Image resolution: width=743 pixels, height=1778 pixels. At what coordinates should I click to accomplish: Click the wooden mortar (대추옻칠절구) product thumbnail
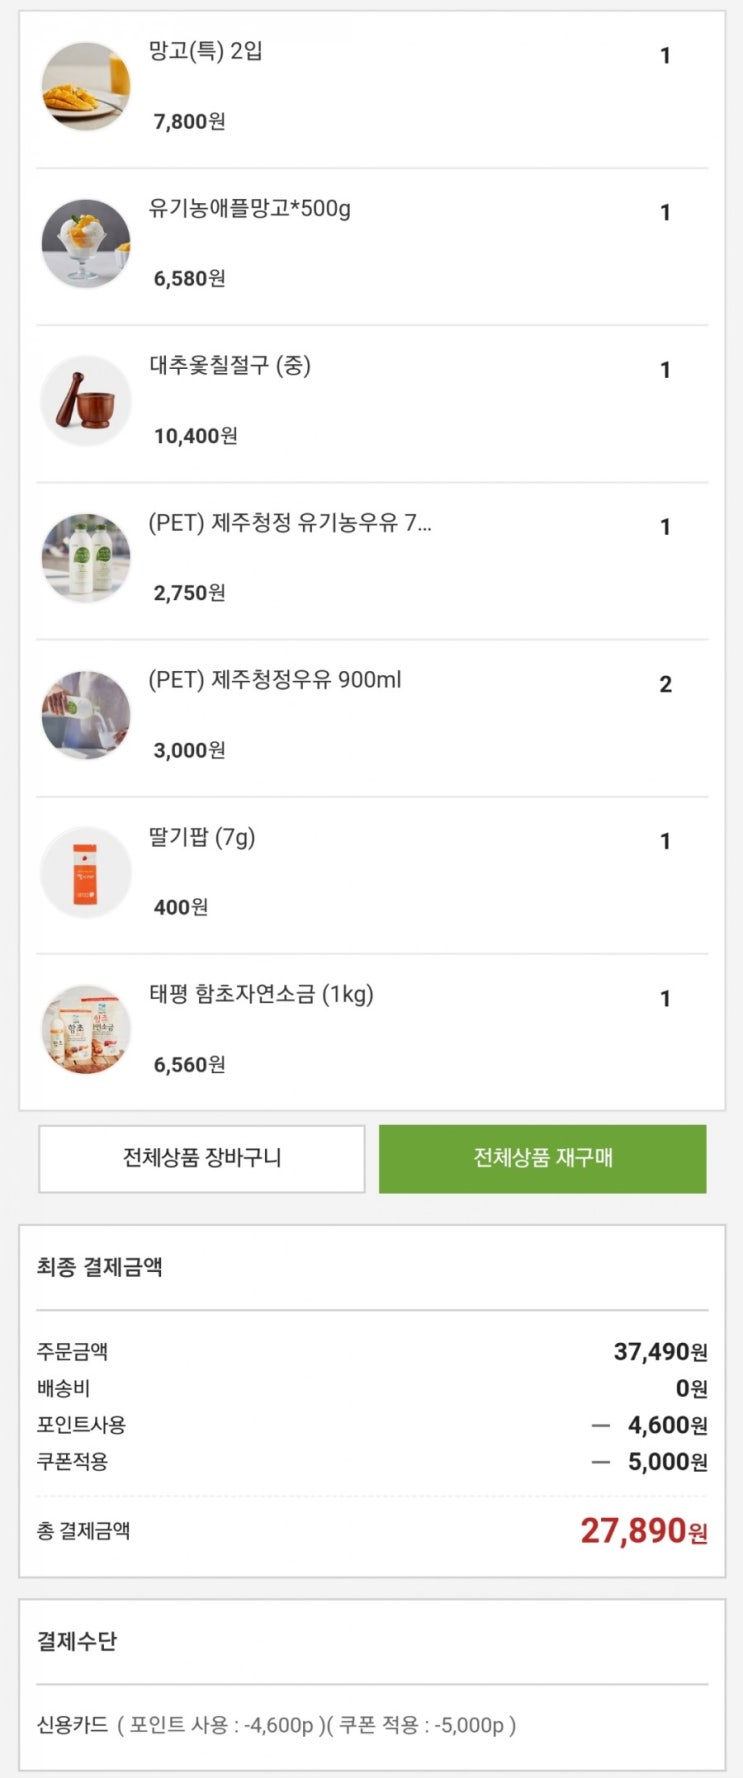click(x=86, y=401)
